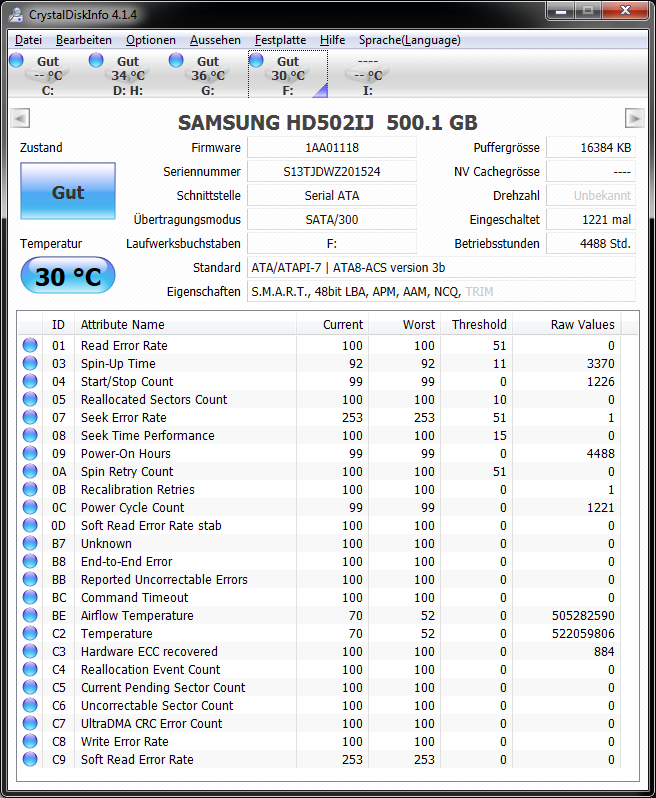Click the status orb for Reported Uncorrectable Errors
Screen dimensions: 656x798
tap(30, 579)
